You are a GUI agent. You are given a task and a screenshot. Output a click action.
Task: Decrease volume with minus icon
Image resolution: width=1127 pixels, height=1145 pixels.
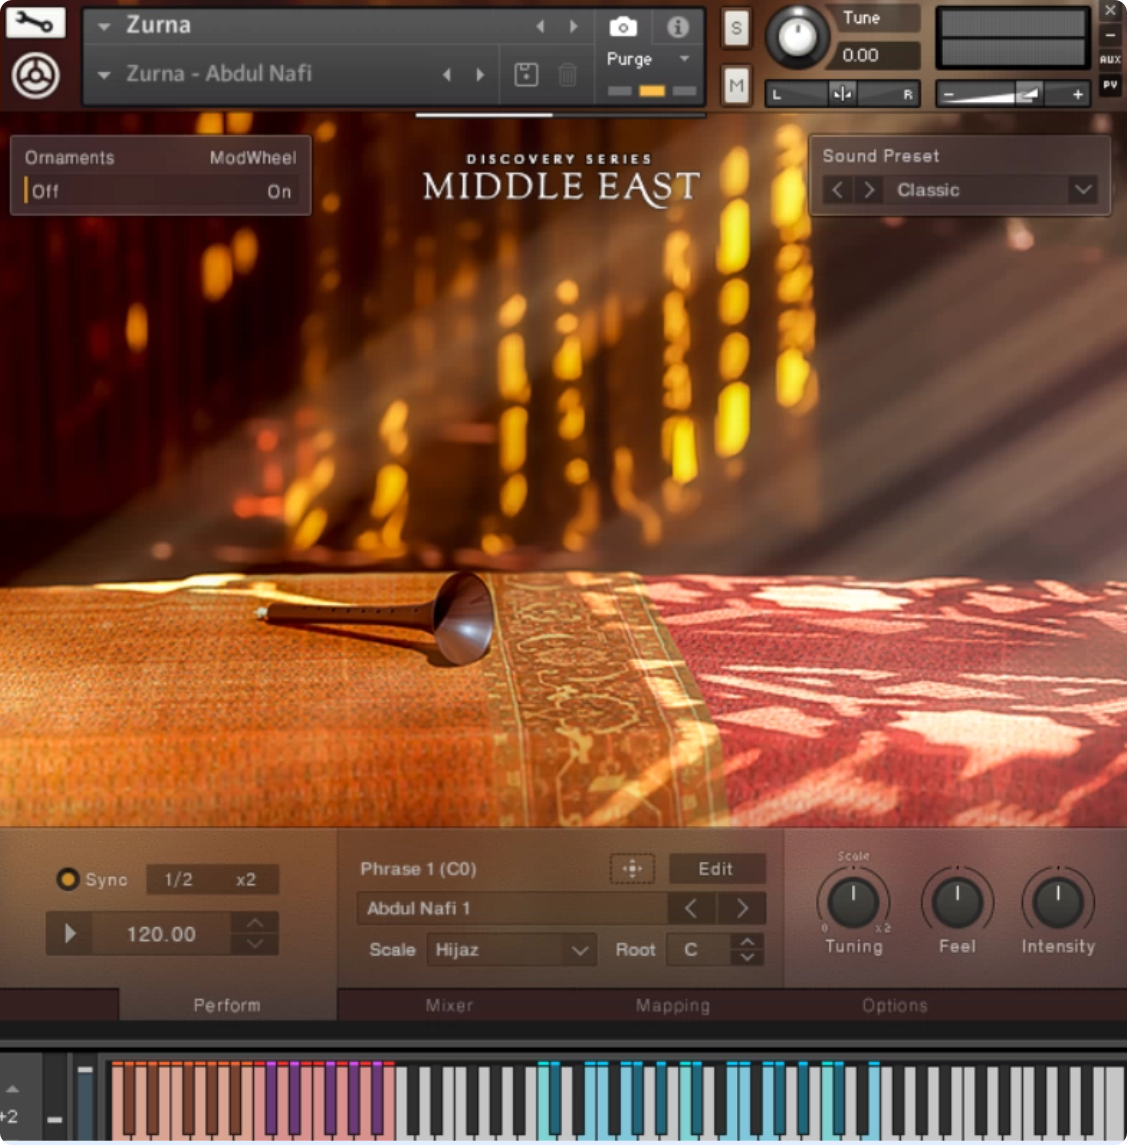pyautogui.click(x=948, y=94)
